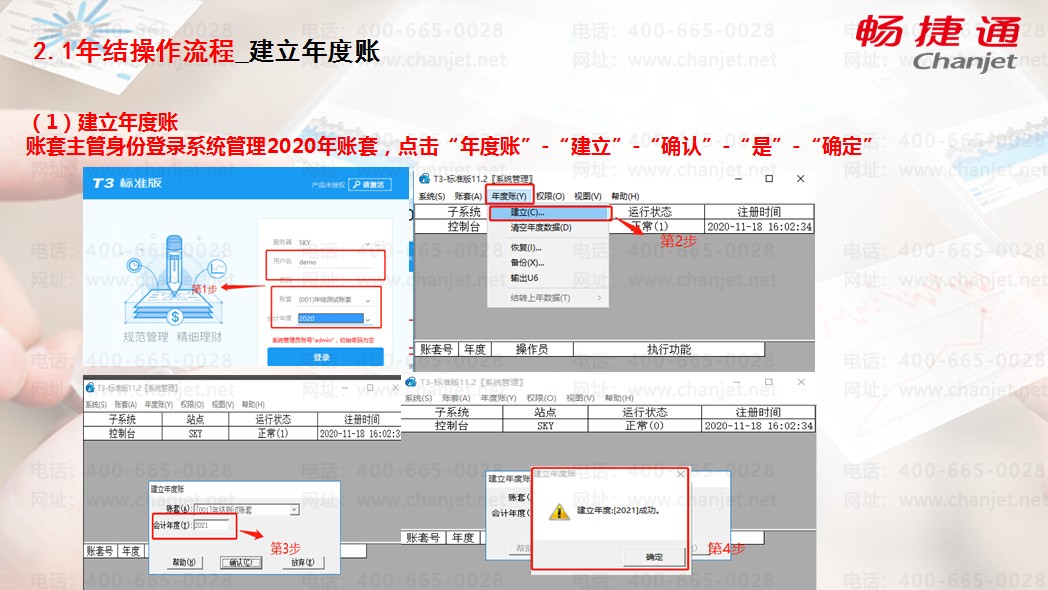
Task: Click the 账套号 column header in the top-right window
Action: point(436,349)
